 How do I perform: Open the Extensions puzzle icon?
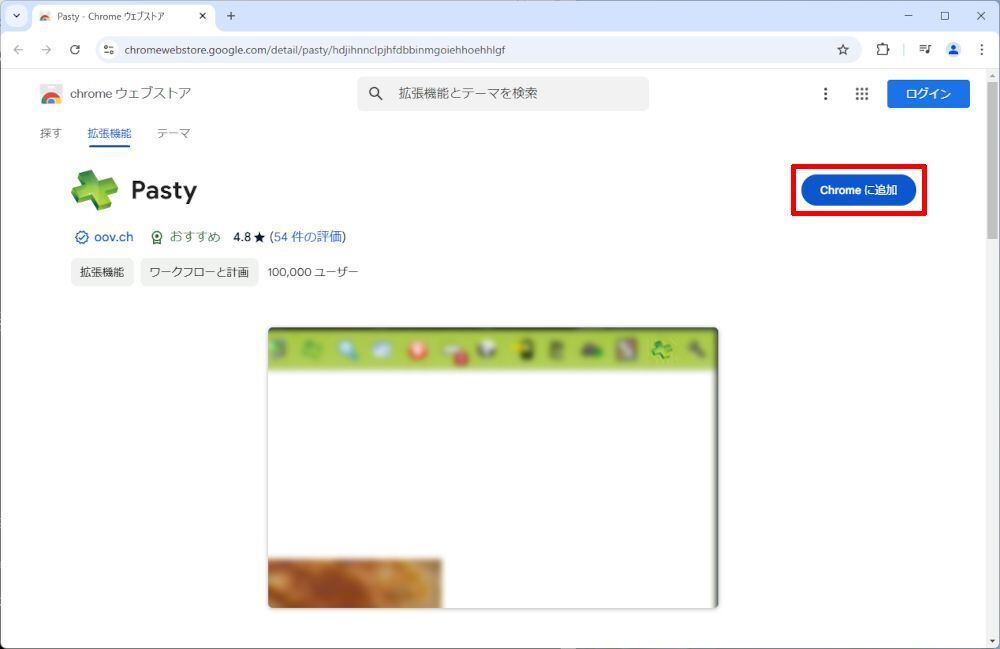coord(883,49)
